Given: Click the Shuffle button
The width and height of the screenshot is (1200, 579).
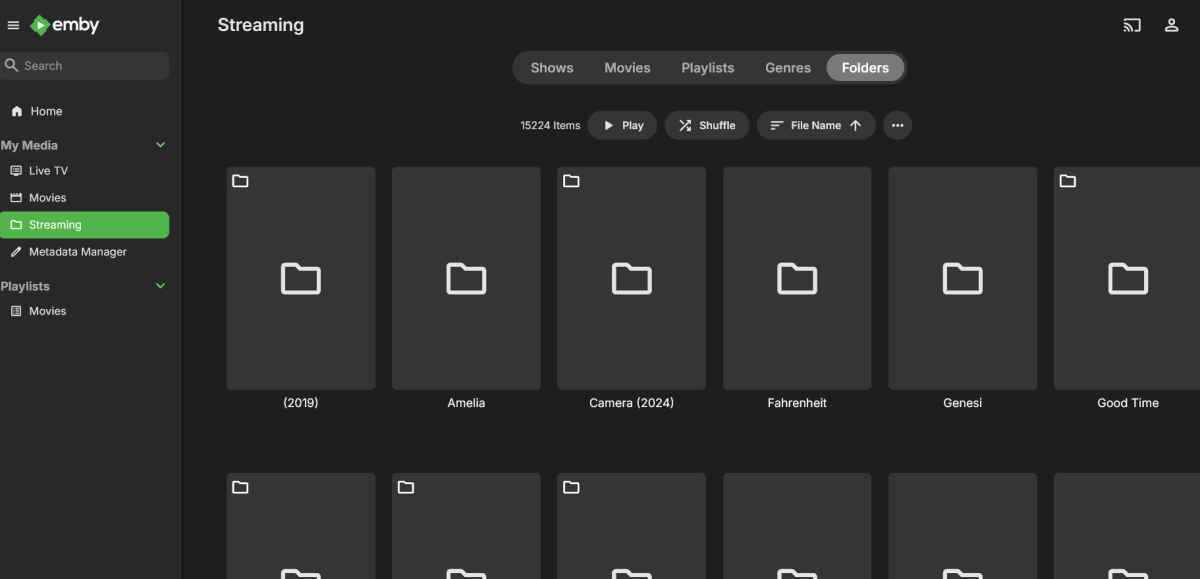Looking at the screenshot, I should (x=707, y=125).
